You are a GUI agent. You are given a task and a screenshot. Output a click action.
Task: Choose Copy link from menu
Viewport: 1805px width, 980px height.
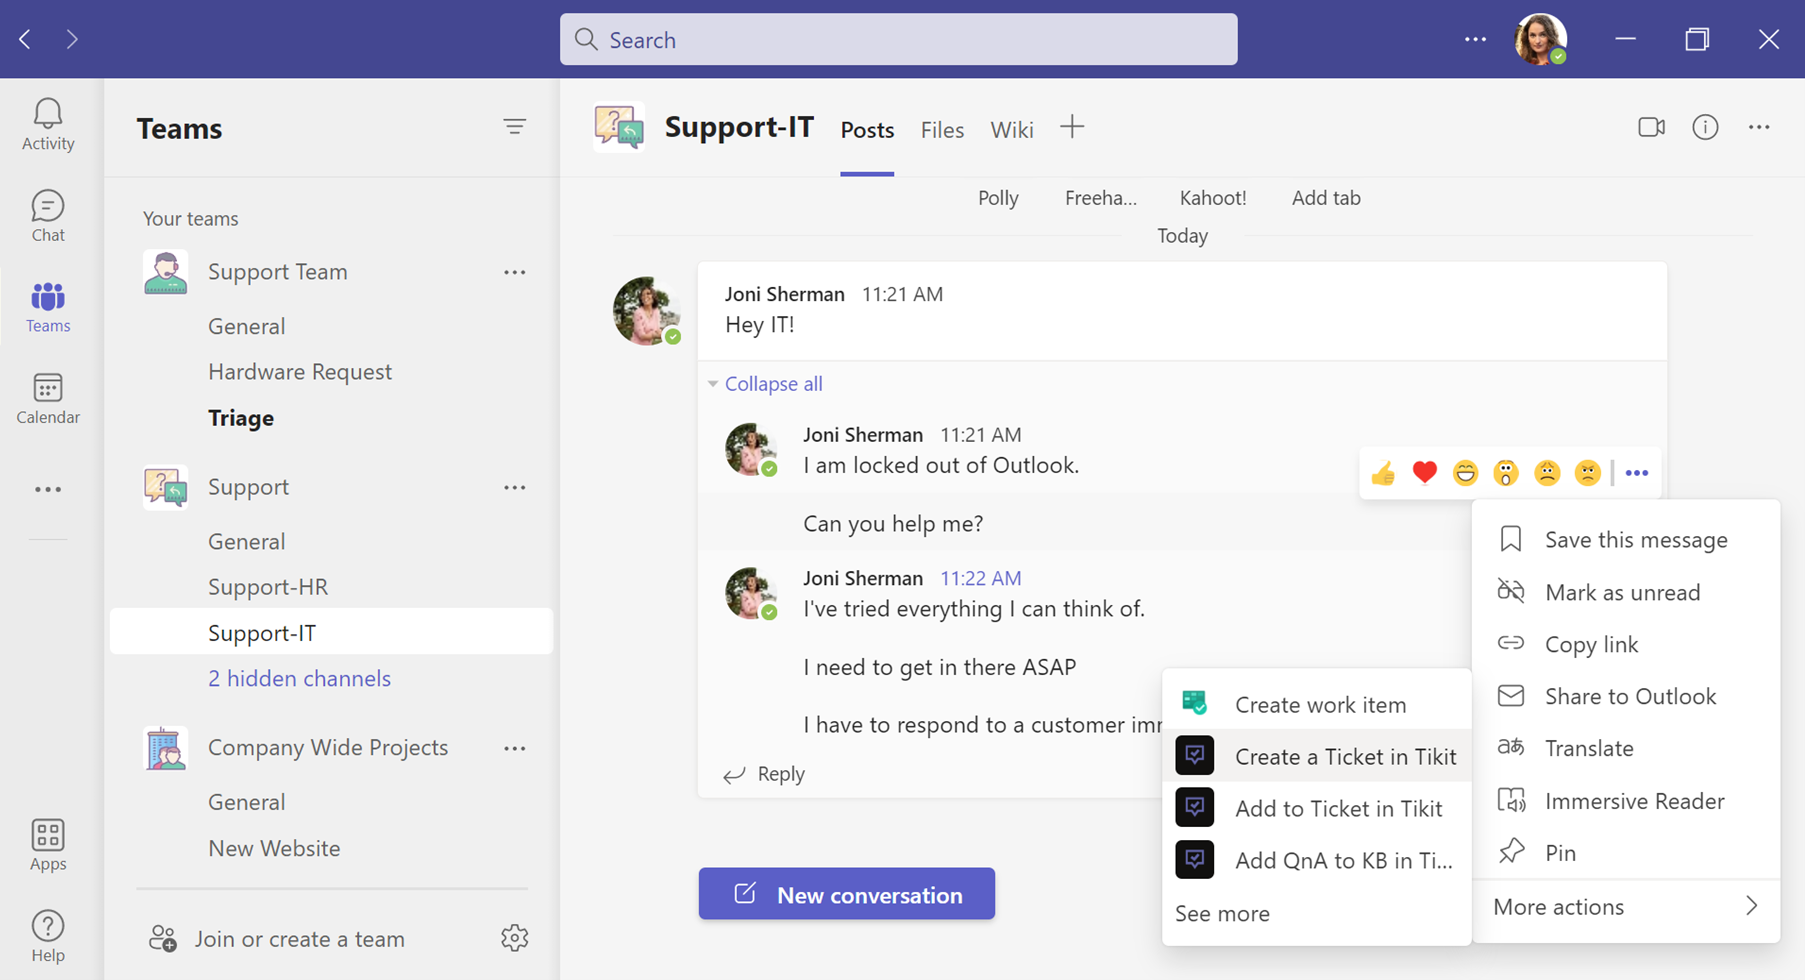tap(1626, 644)
